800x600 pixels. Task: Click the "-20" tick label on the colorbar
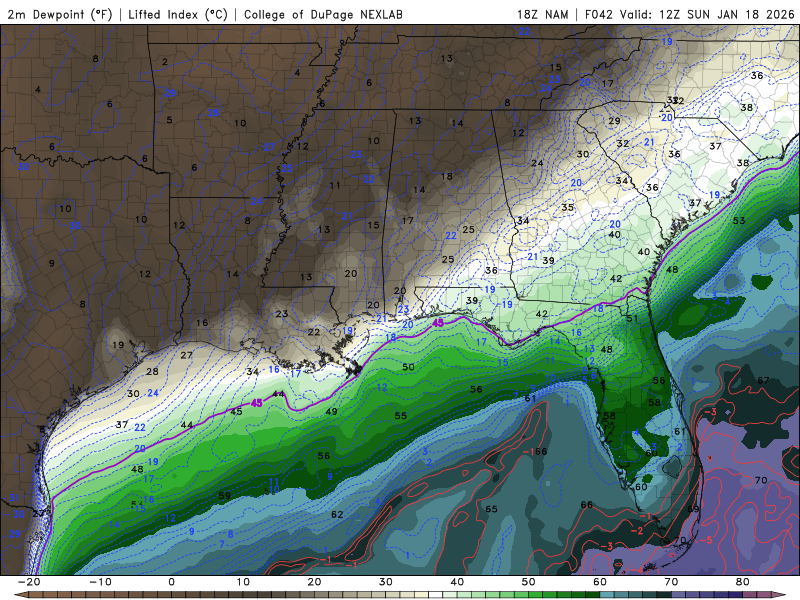click(29, 582)
